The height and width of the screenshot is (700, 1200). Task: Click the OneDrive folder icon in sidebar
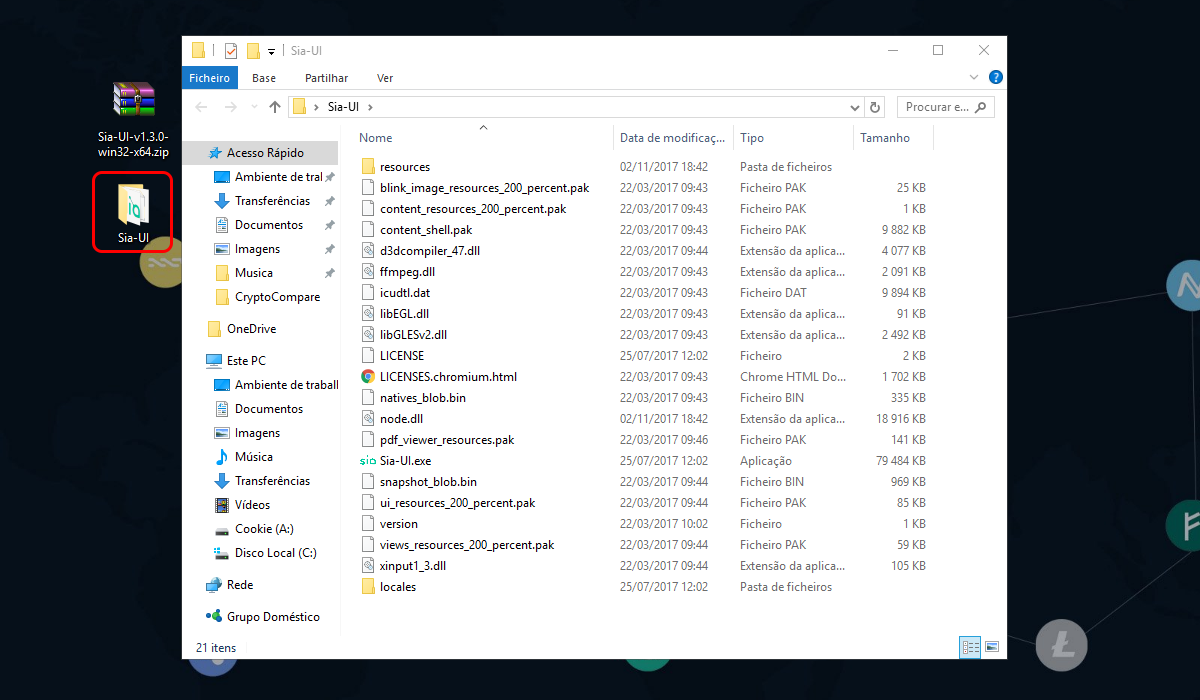214,329
